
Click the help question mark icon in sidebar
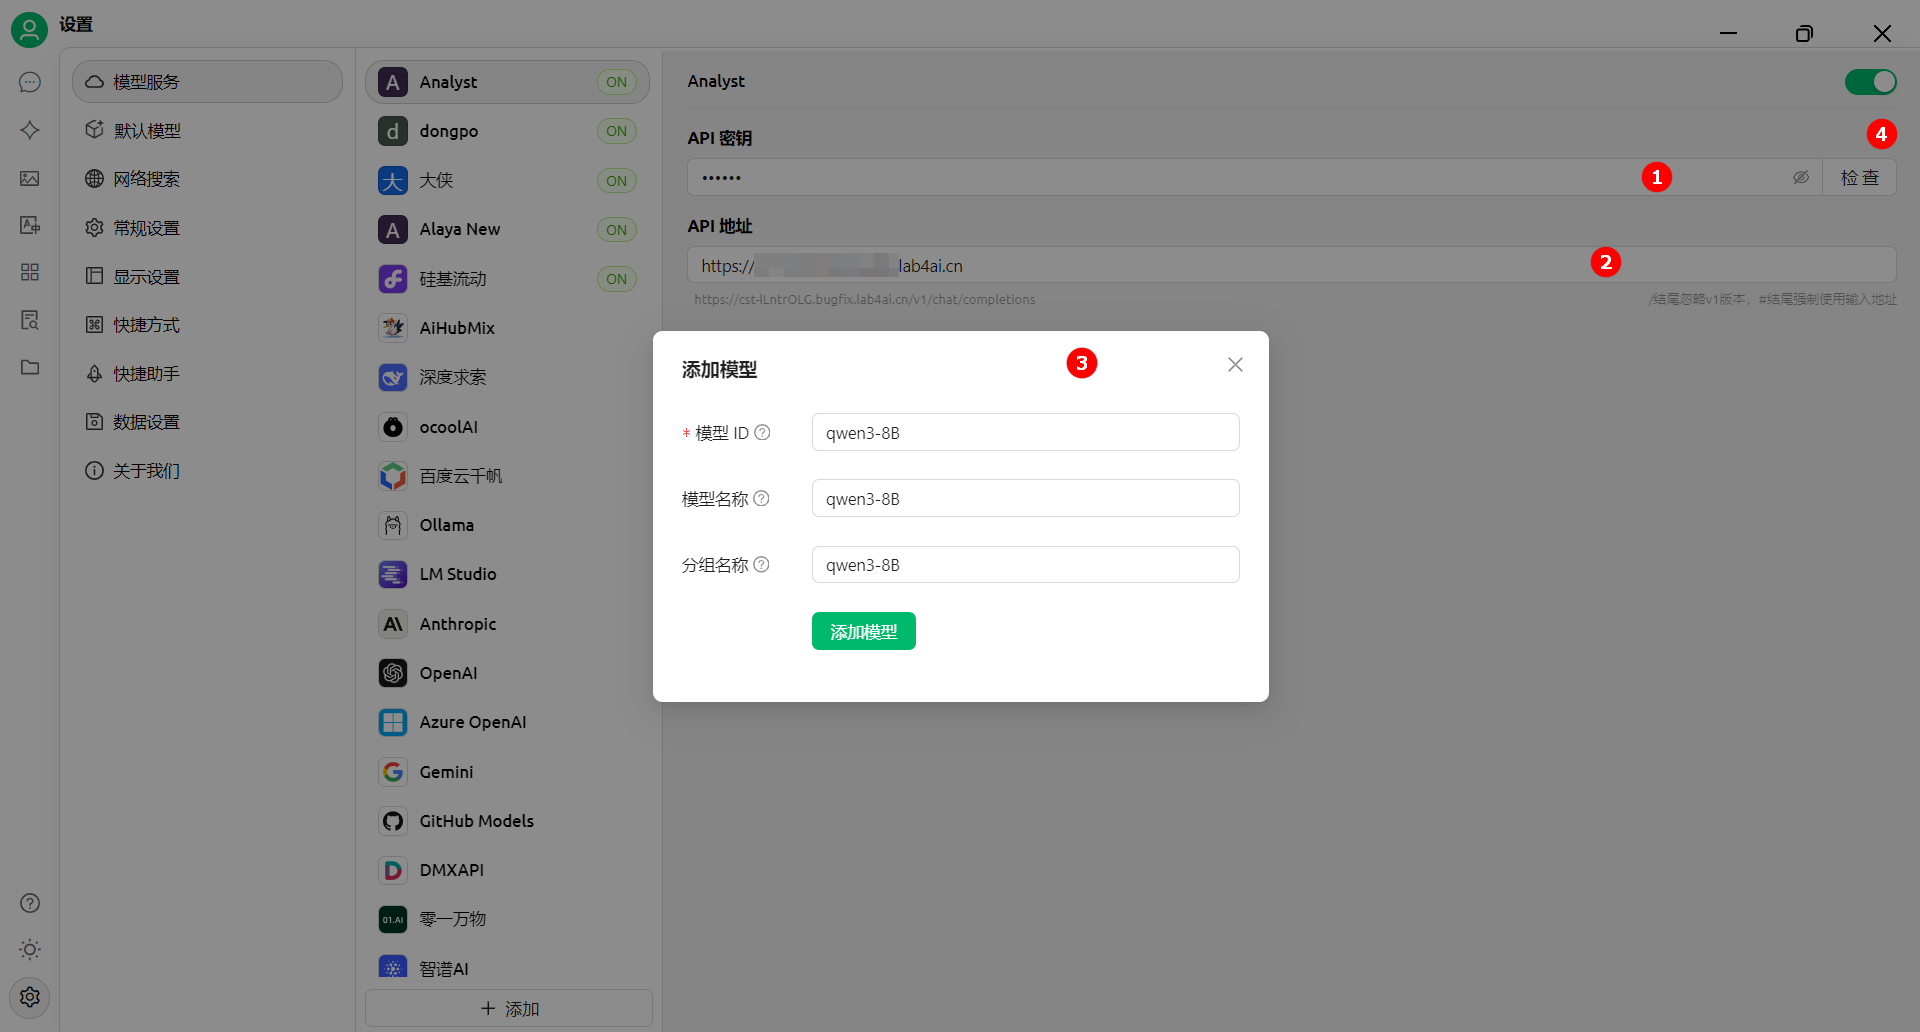[30, 903]
